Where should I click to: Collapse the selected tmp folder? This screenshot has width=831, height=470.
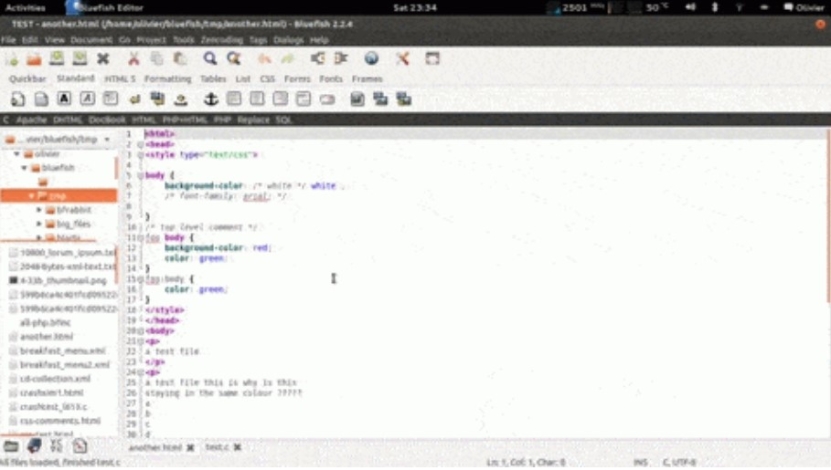tap(31, 196)
